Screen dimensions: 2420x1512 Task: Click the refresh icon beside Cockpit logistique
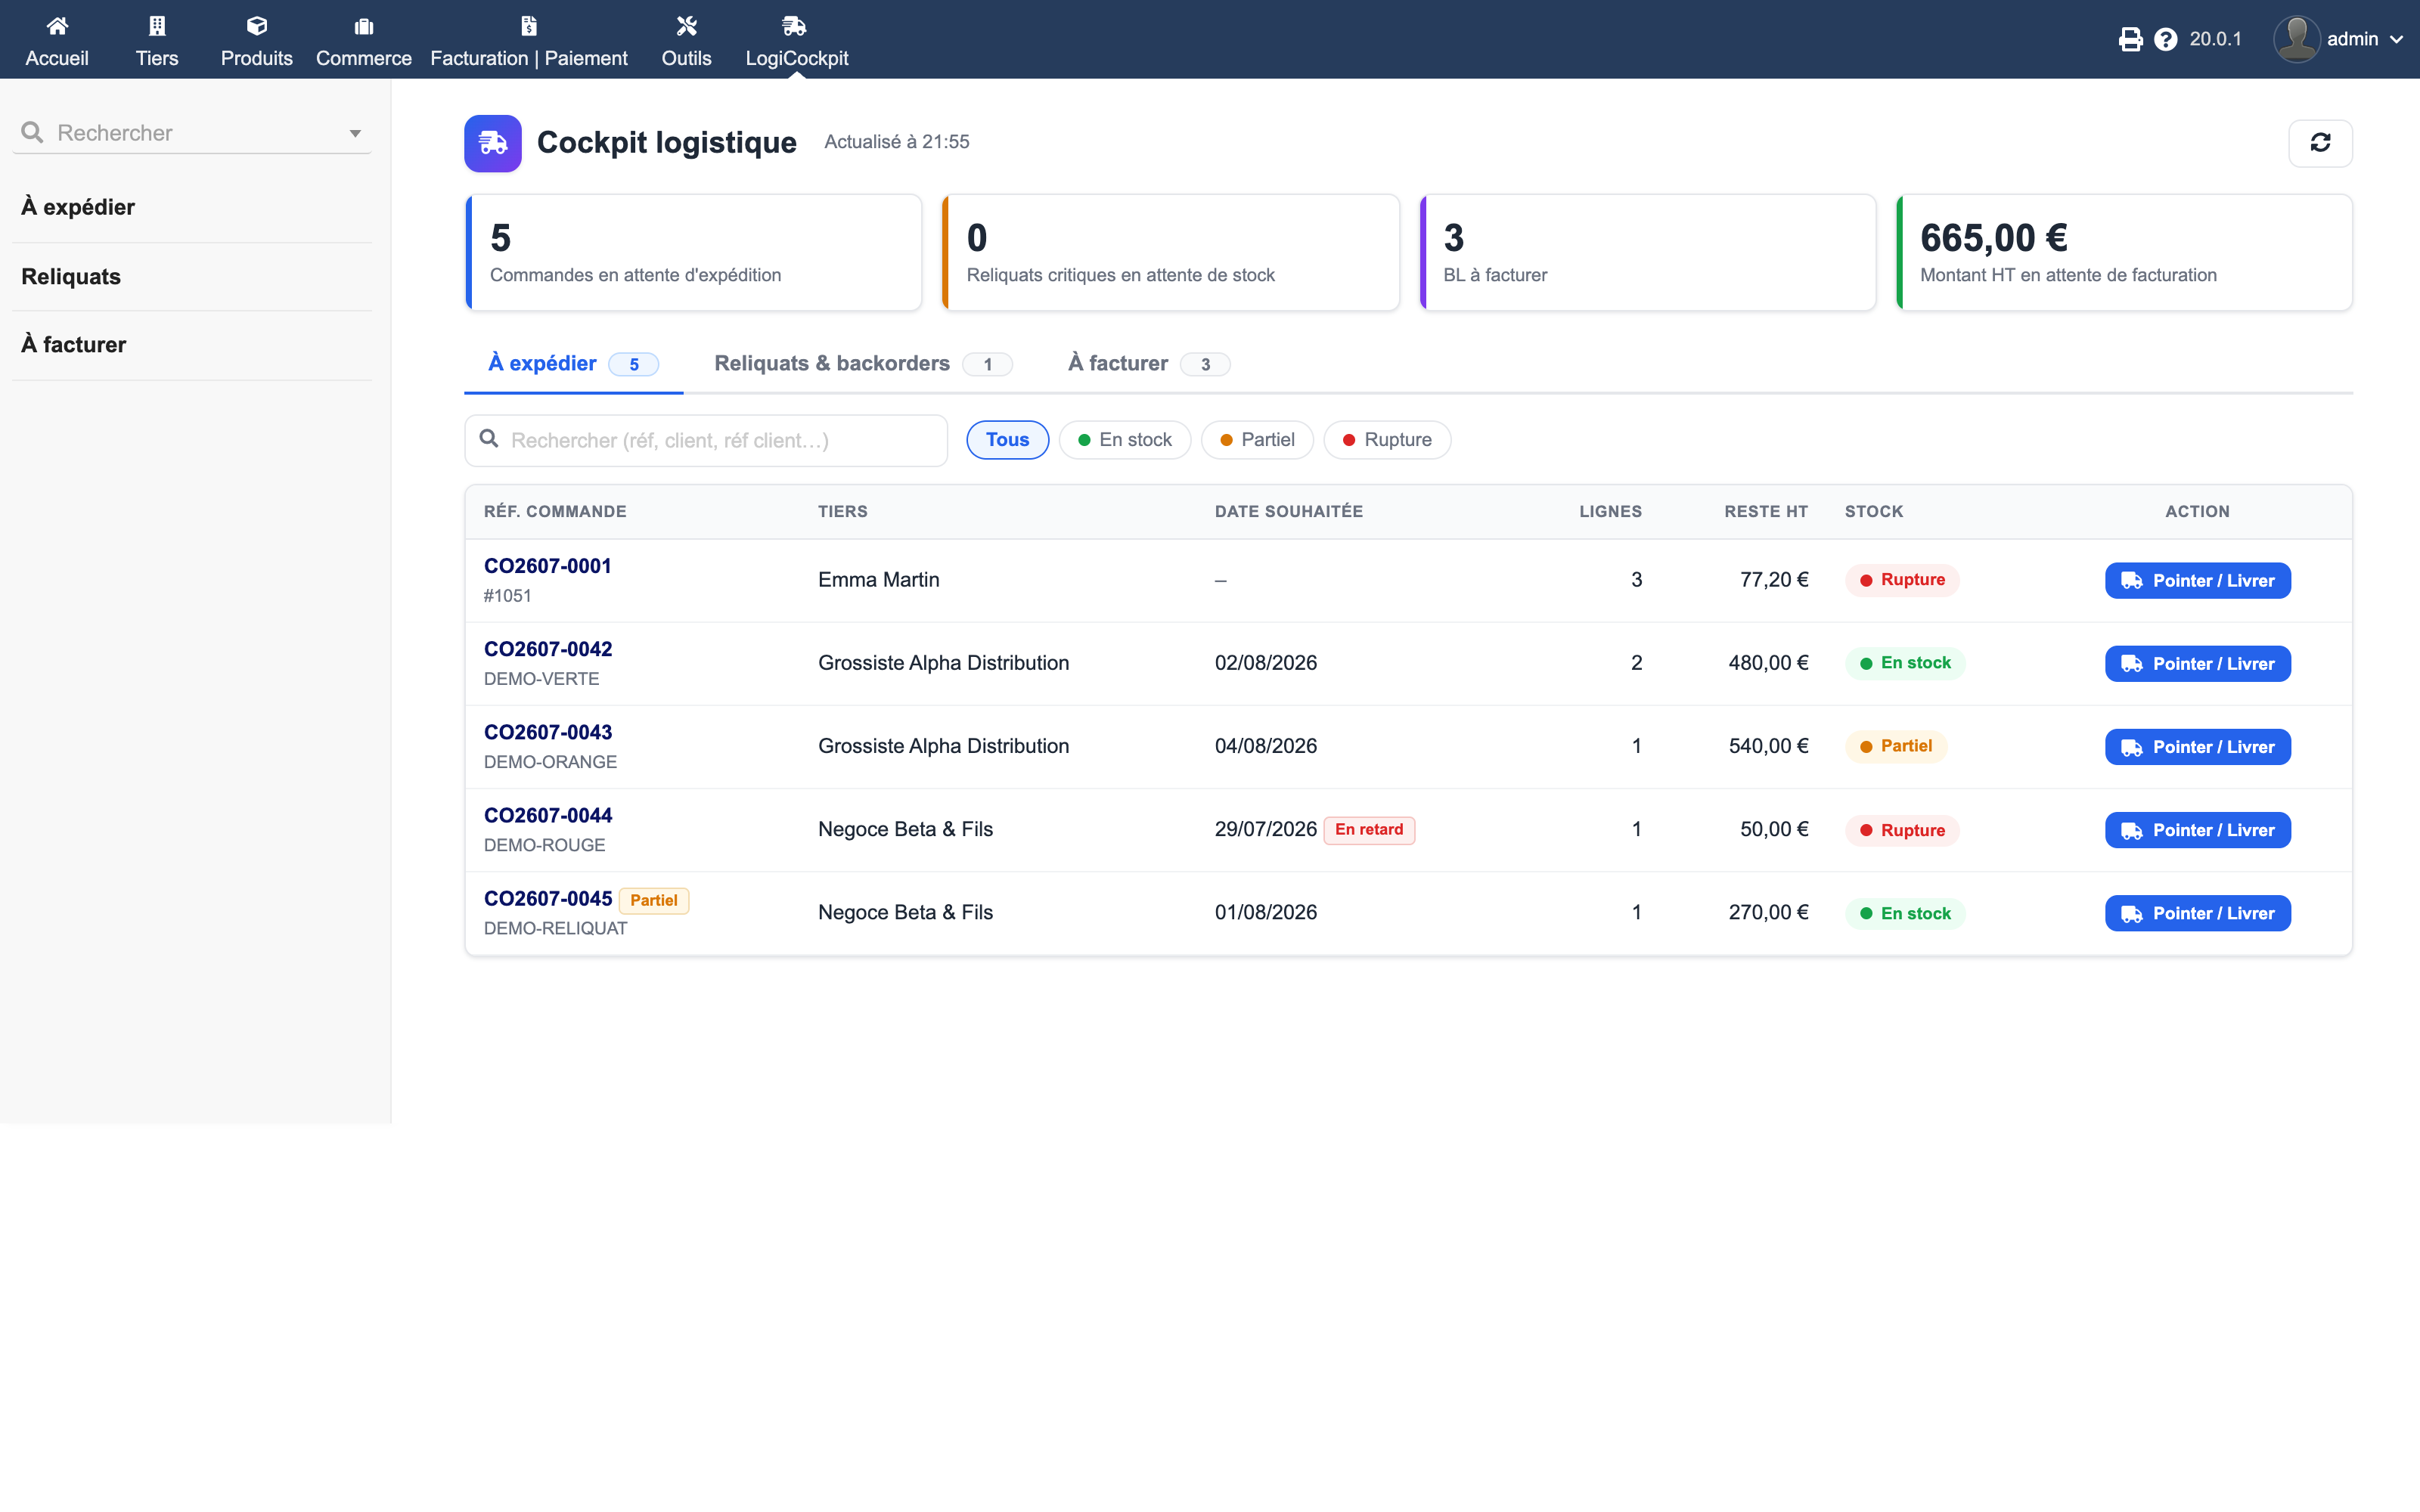[2320, 143]
